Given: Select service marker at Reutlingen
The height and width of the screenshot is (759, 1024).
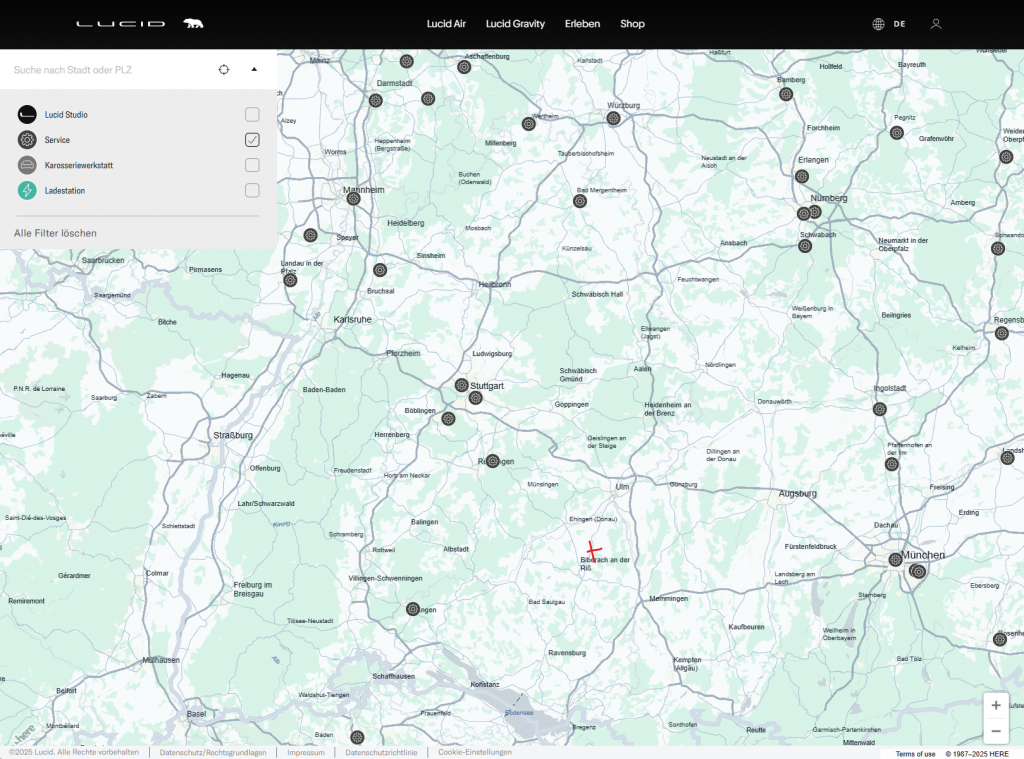Looking at the screenshot, I should 493,460.
